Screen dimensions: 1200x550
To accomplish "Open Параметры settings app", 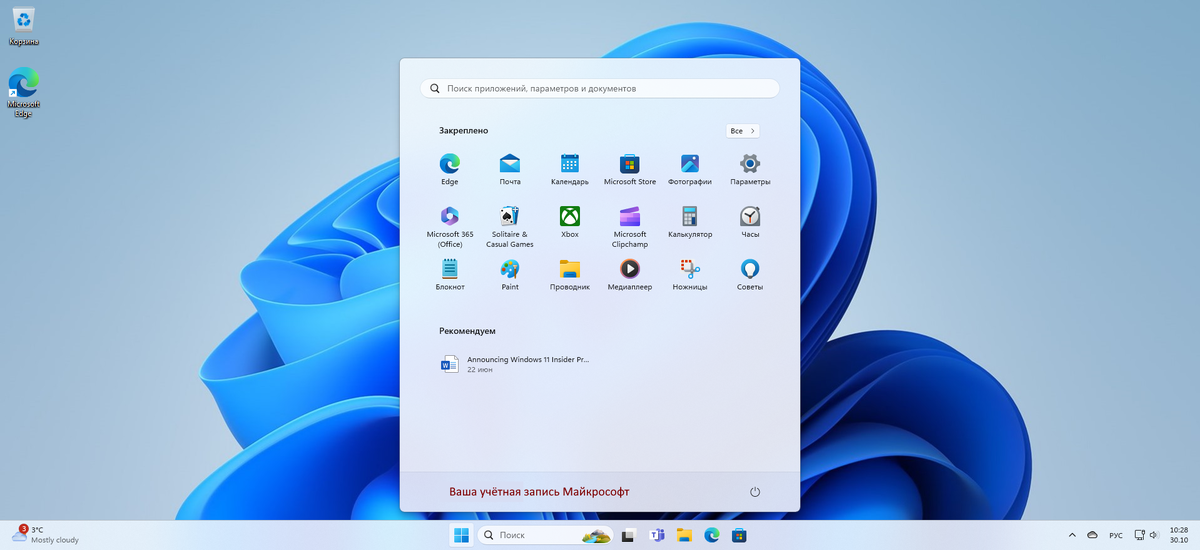I will 750,169.
